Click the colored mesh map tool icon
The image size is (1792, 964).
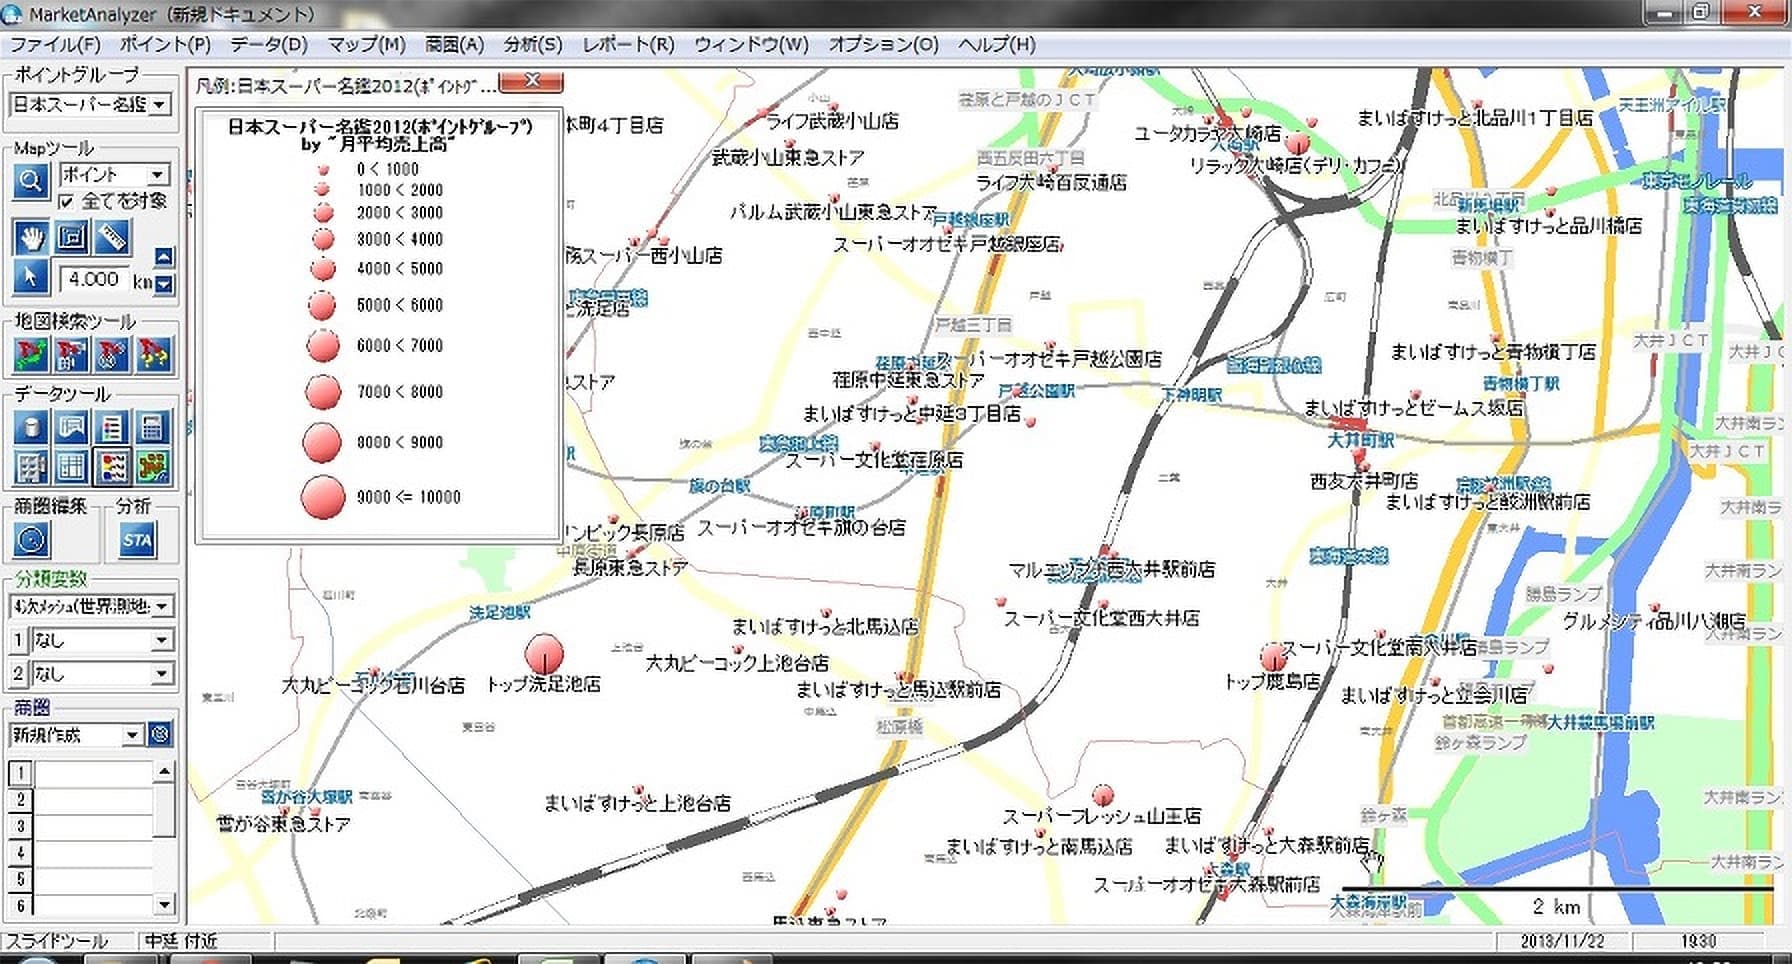click(153, 466)
